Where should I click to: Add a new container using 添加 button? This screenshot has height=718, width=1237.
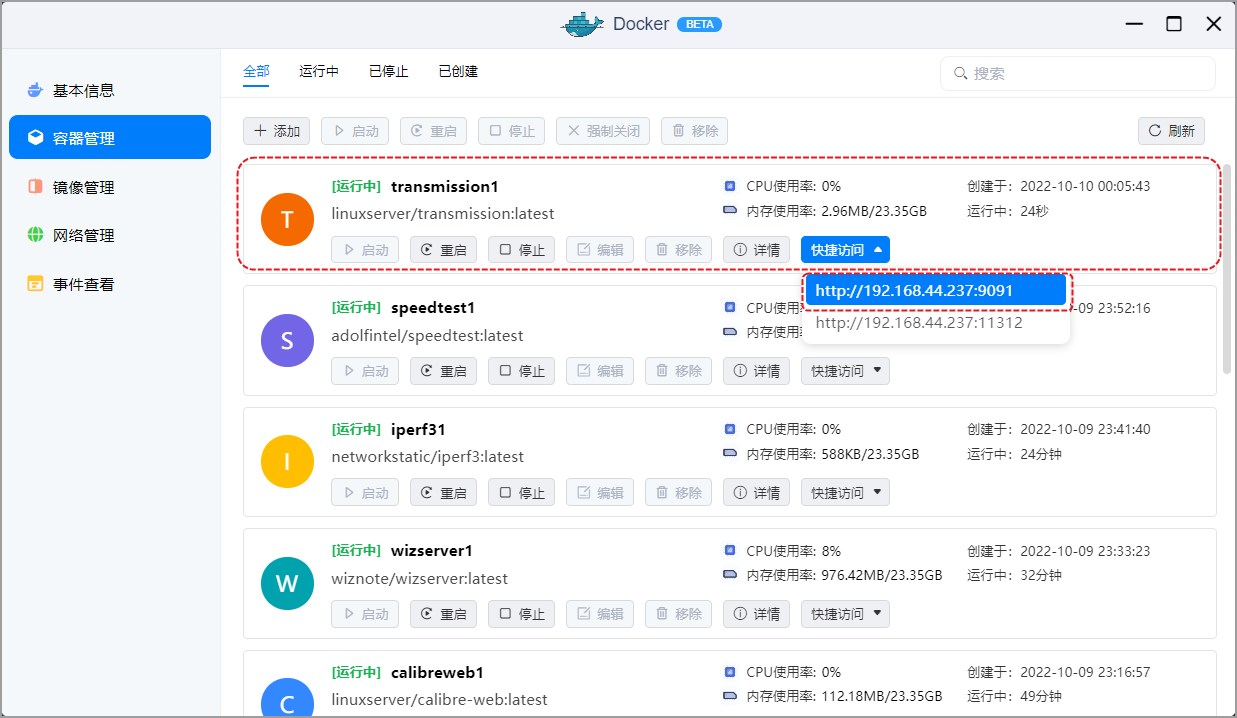(x=277, y=130)
